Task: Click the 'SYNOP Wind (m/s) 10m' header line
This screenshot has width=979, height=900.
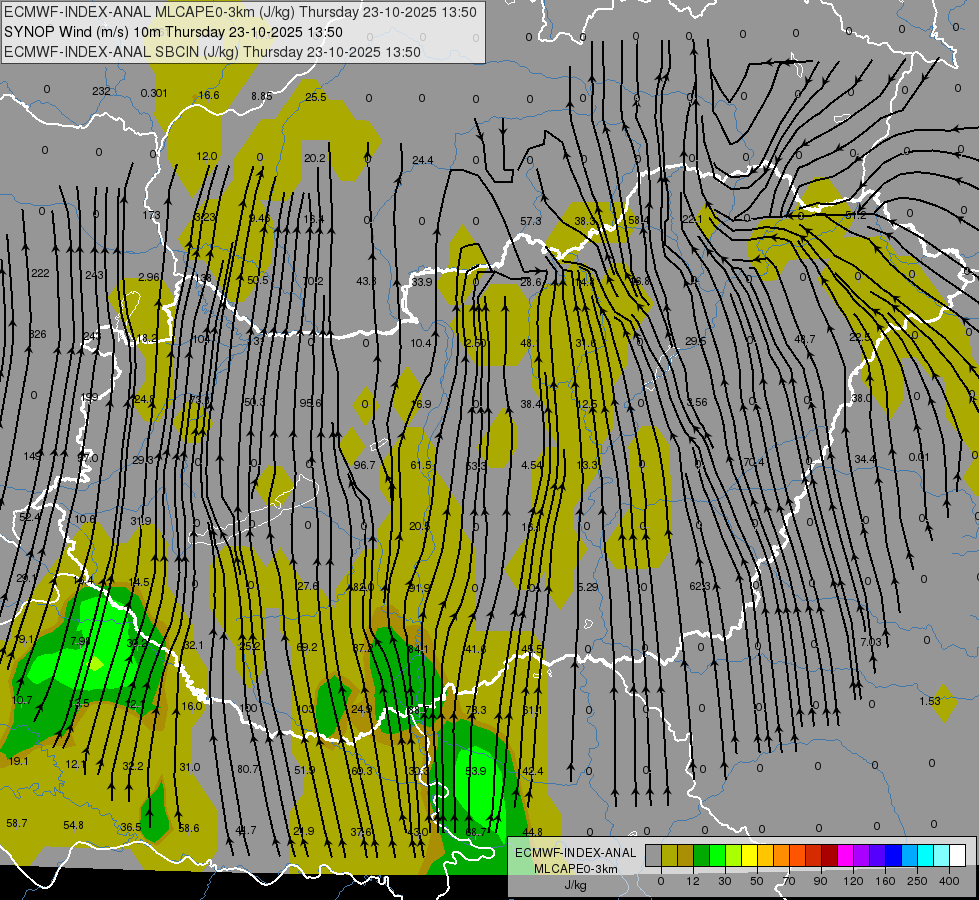Action: [174, 32]
